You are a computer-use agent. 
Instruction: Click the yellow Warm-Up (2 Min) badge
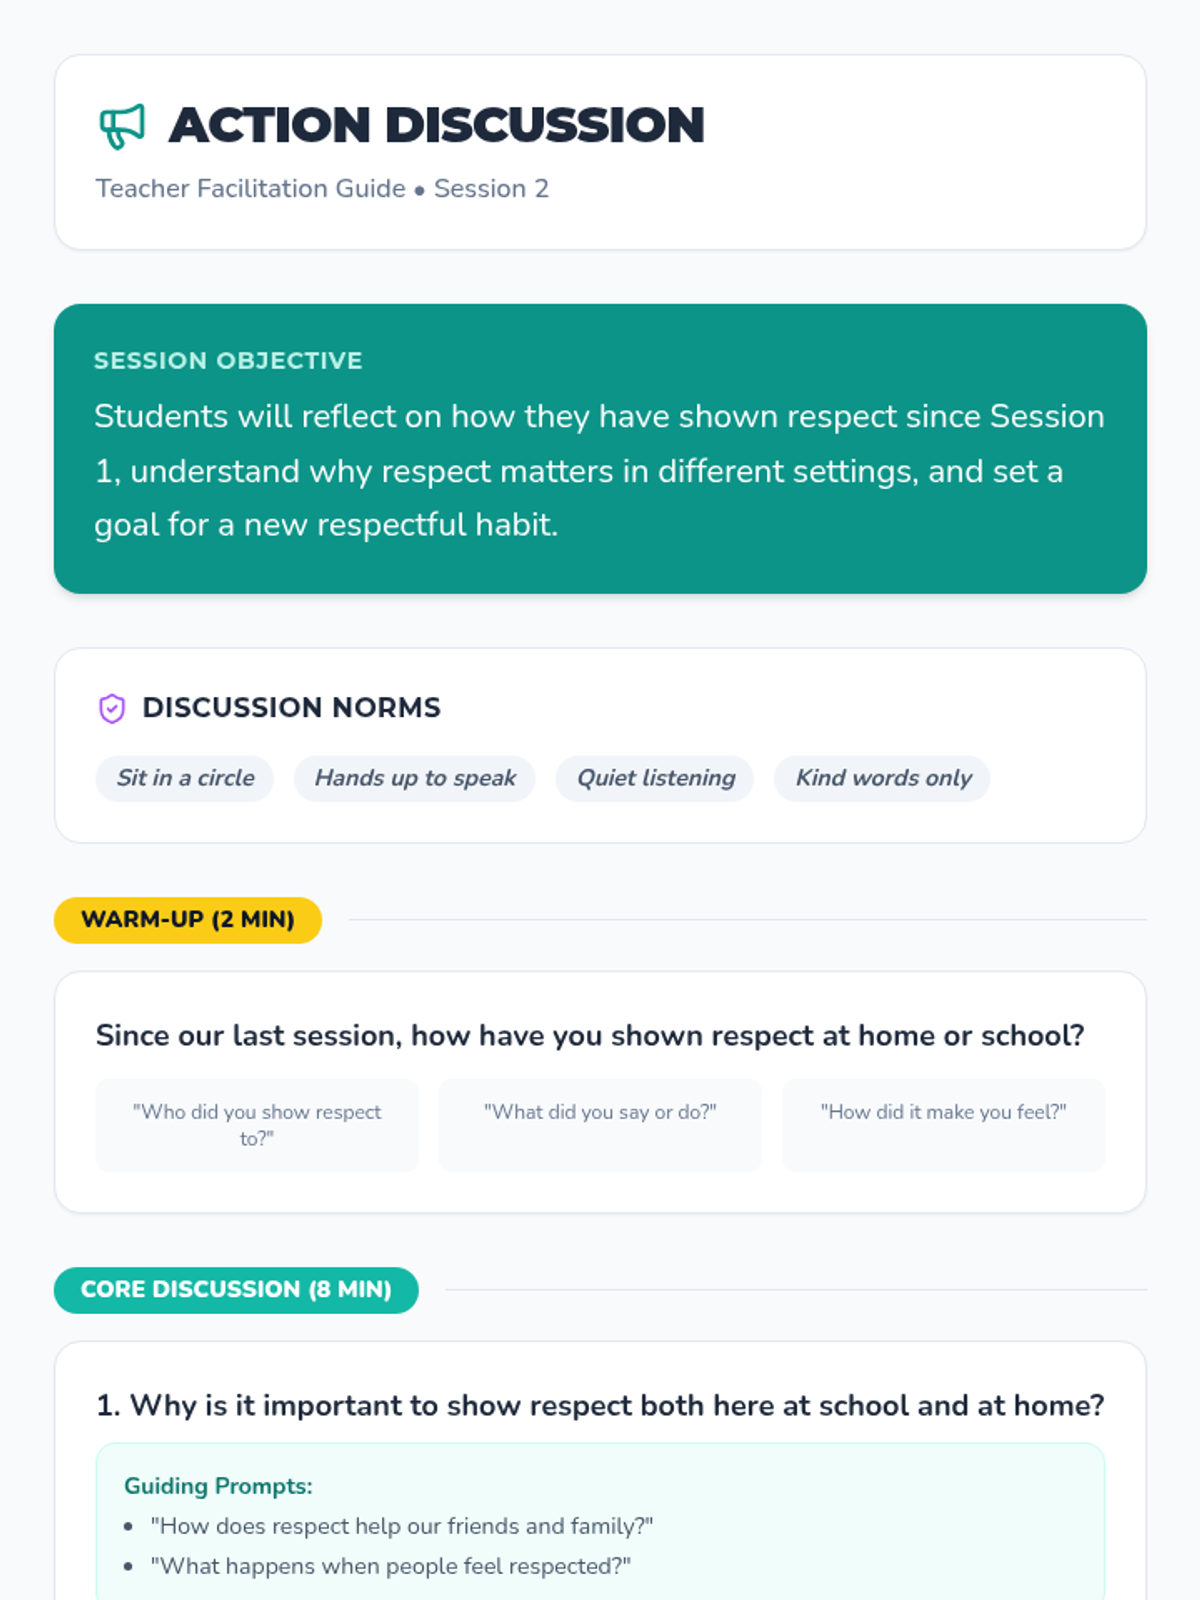click(x=188, y=920)
